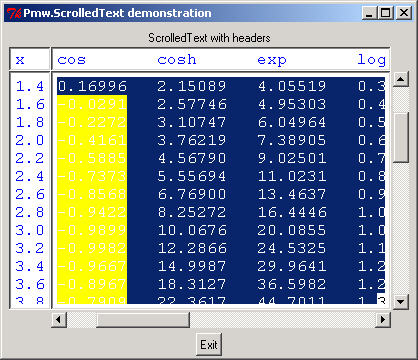Click row header 1.8
The height and width of the screenshot is (360, 418).
(30, 122)
